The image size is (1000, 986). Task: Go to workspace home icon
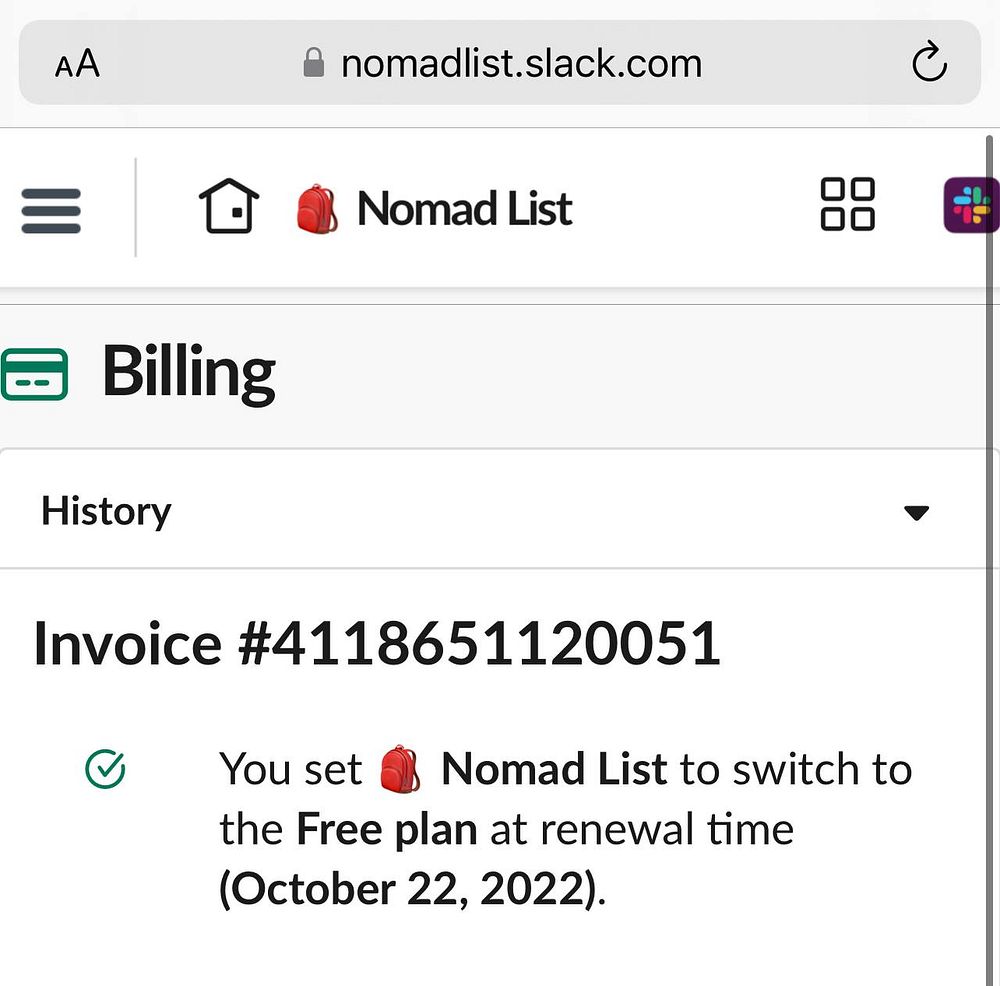pos(228,207)
